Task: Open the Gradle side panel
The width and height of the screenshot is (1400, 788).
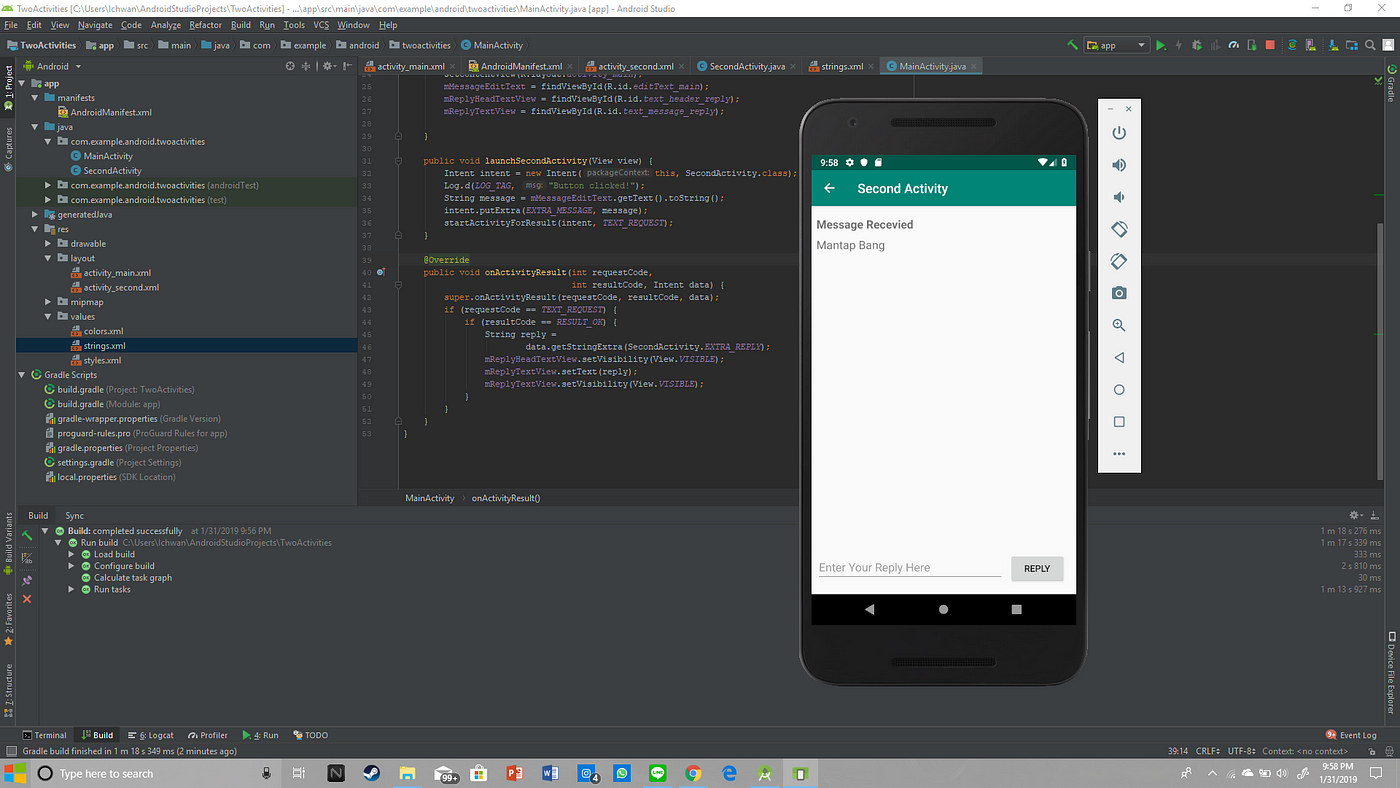Action: point(1391,82)
